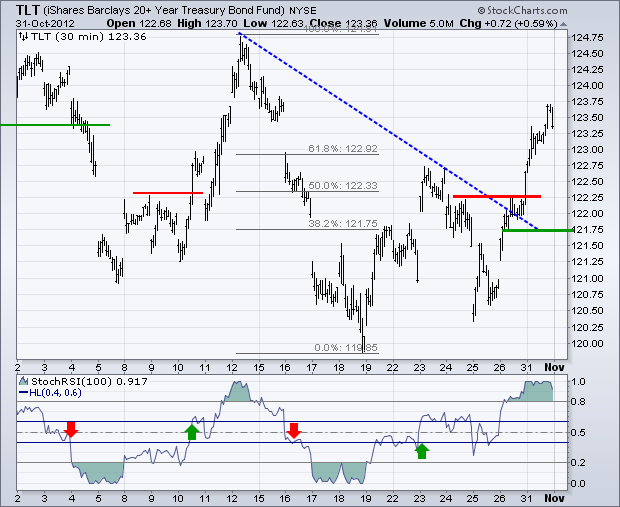Click the TLT (30 min) 123.36 legend text
The height and width of the screenshot is (507, 620).
click(89, 37)
